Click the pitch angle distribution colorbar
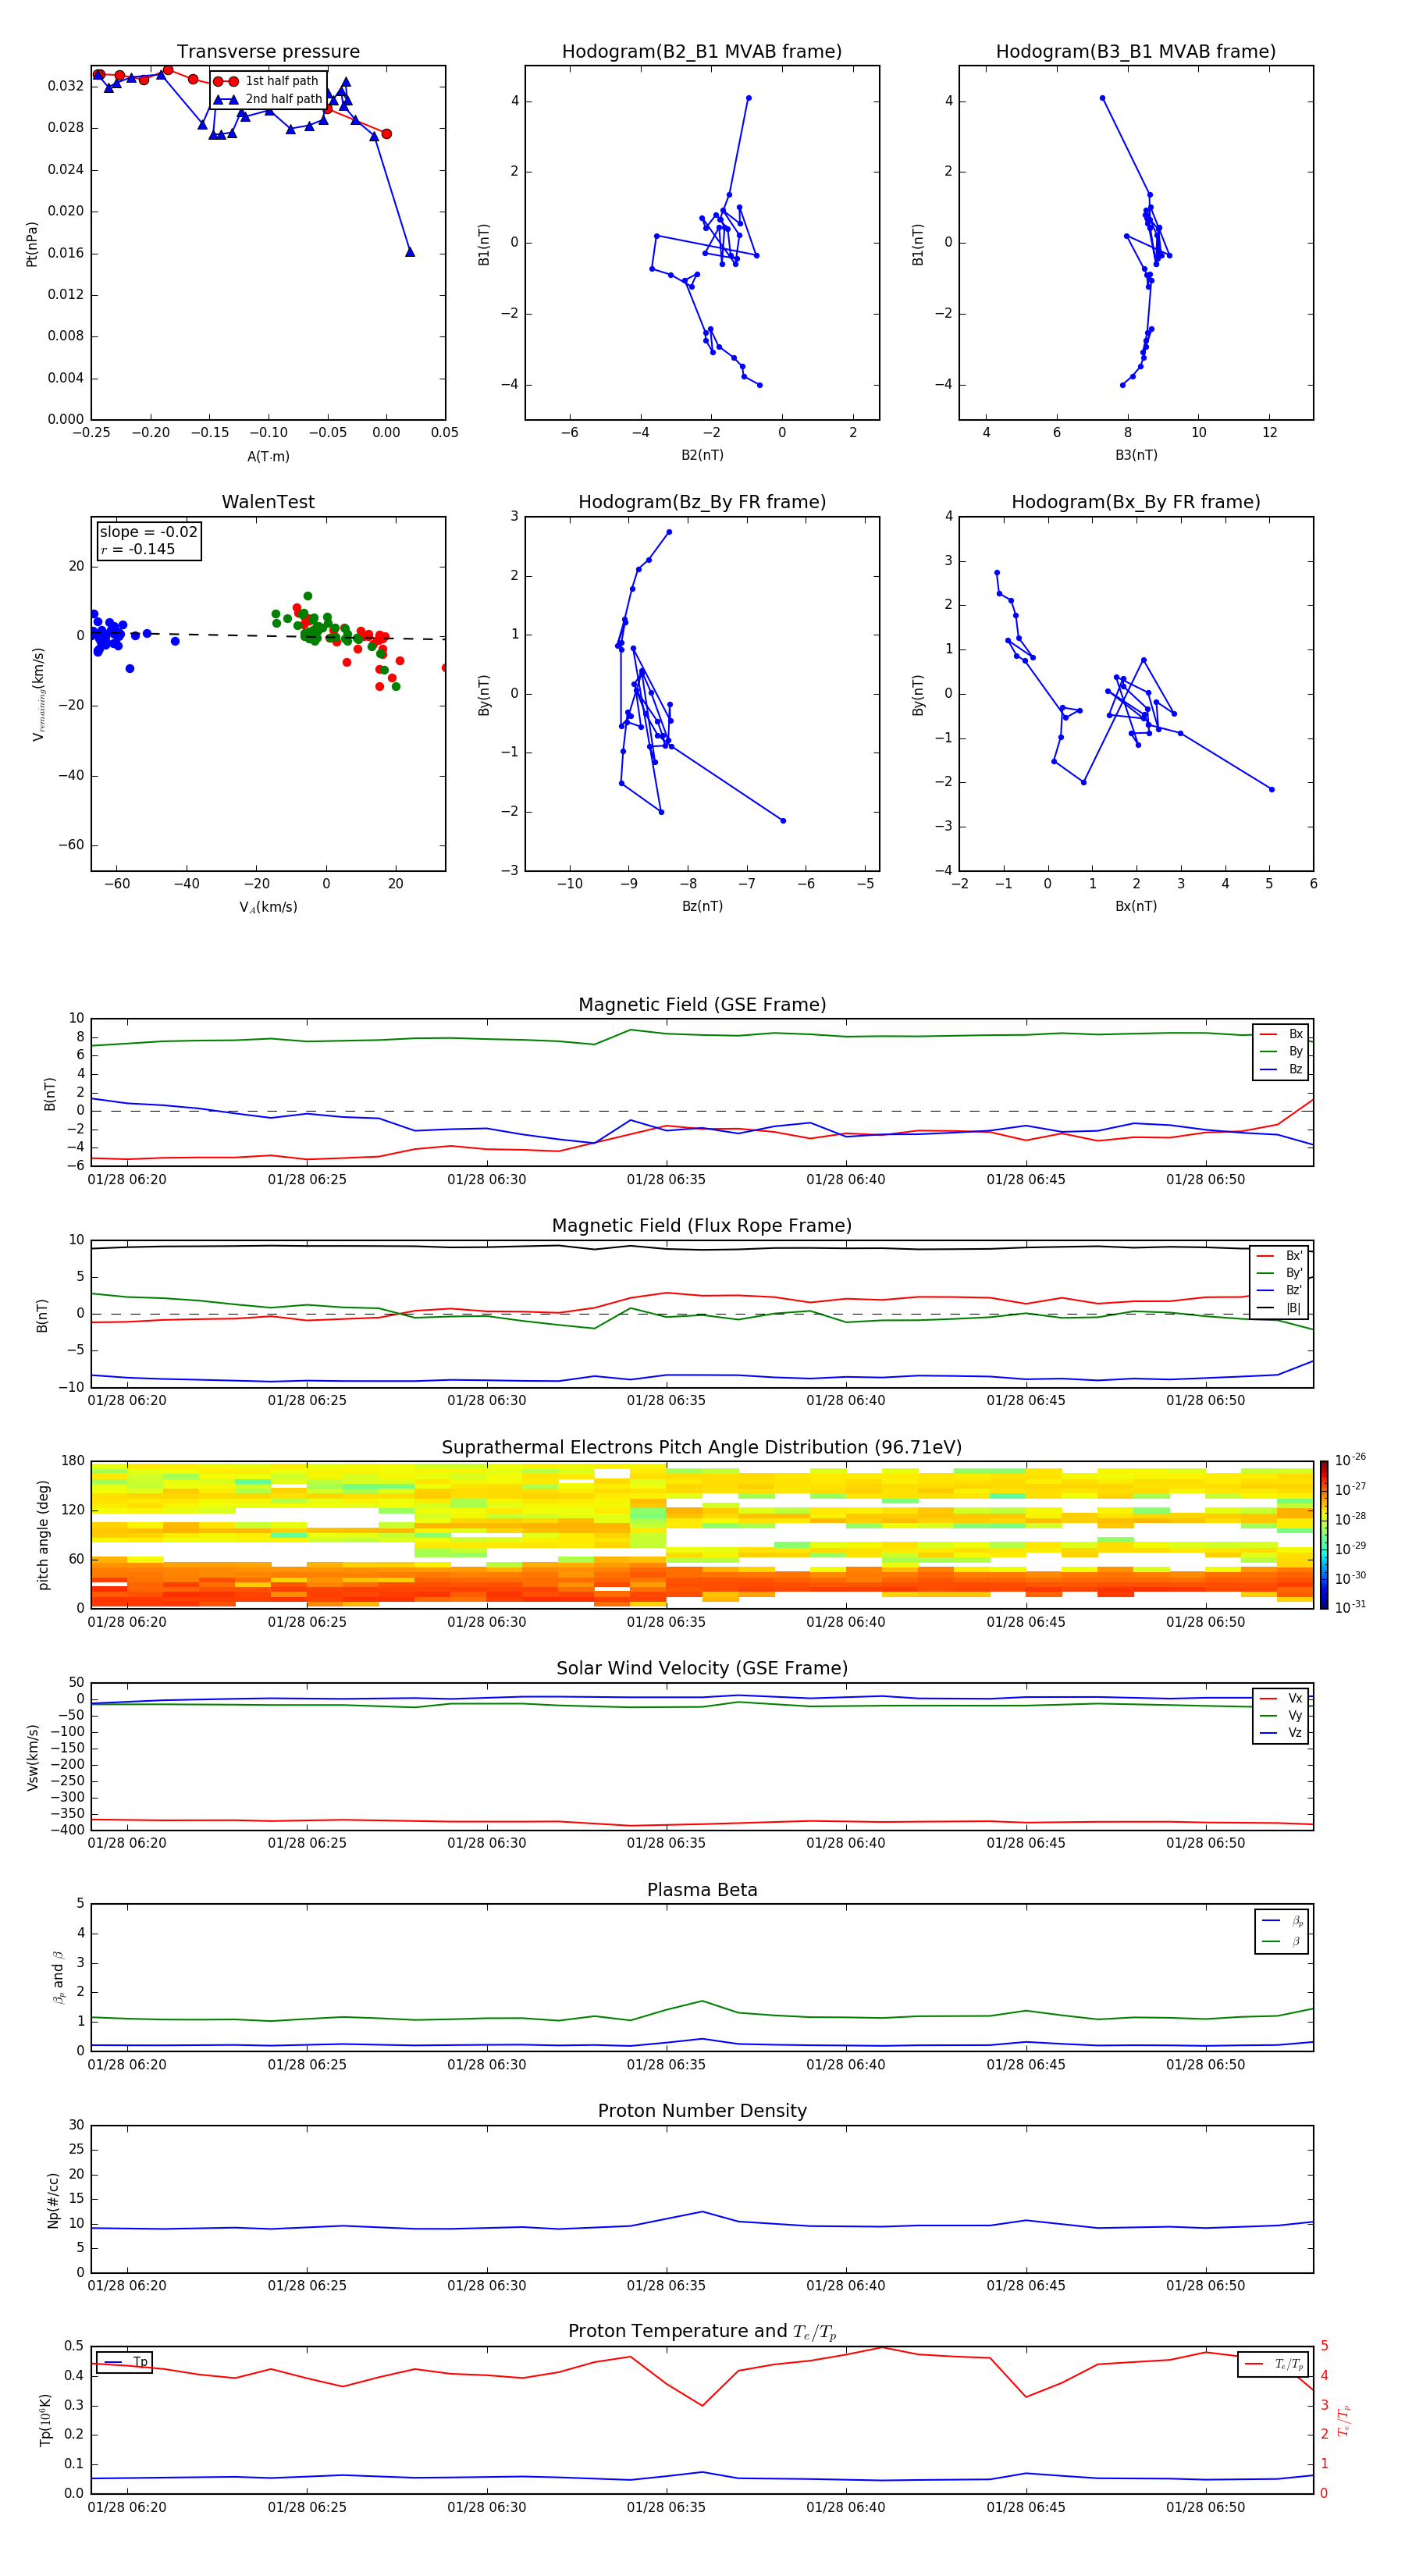 pos(1324,1535)
